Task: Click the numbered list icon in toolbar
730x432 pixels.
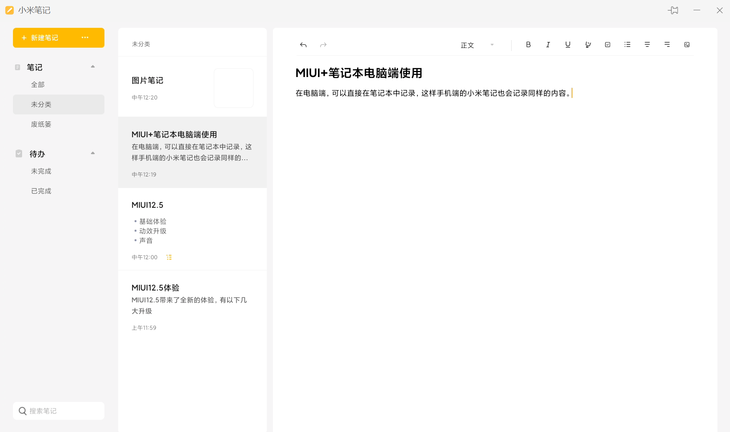Action: 647,45
